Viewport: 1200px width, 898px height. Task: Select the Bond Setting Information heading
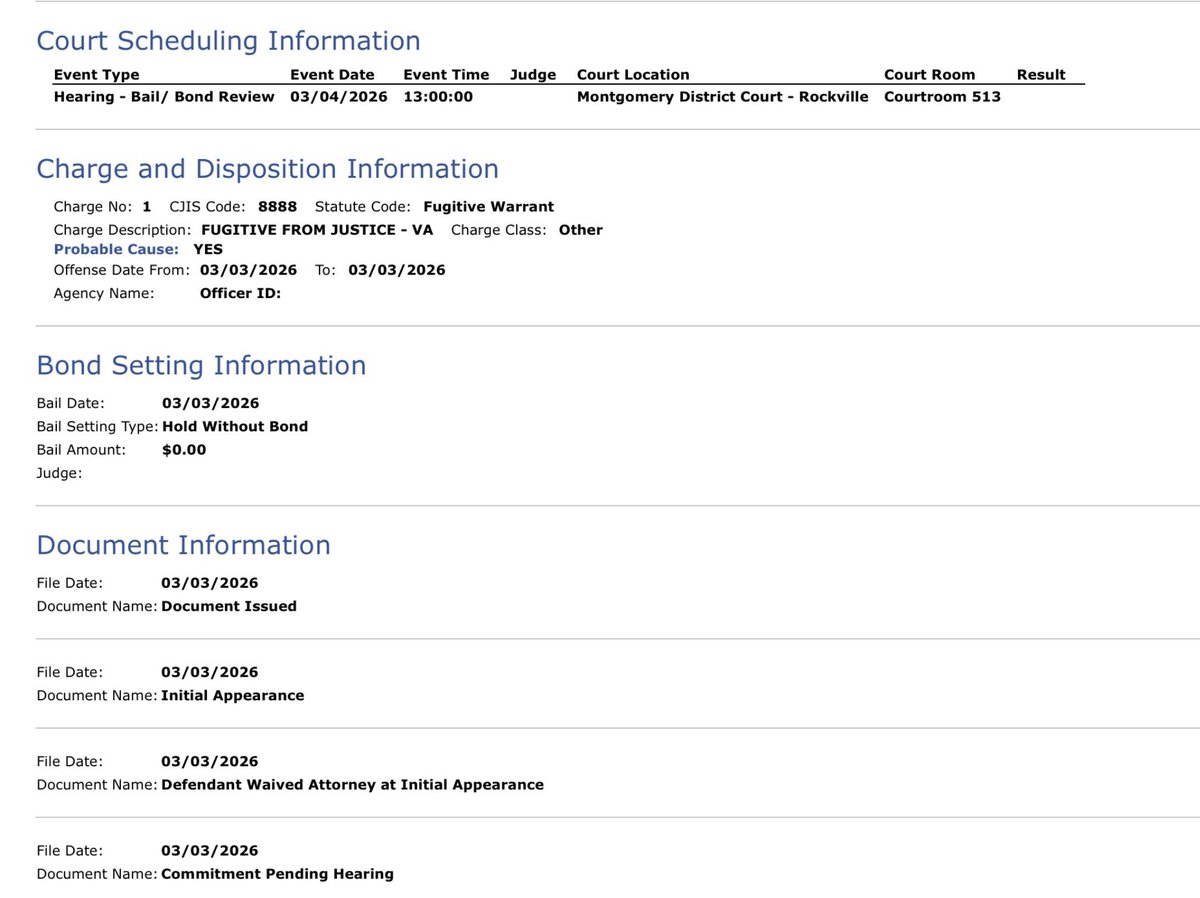click(201, 366)
